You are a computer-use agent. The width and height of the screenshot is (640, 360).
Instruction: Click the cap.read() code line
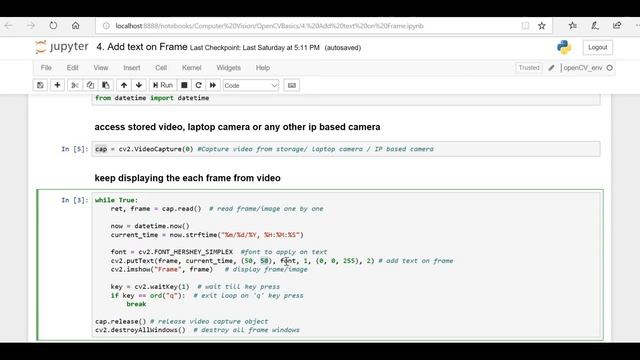(x=217, y=209)
